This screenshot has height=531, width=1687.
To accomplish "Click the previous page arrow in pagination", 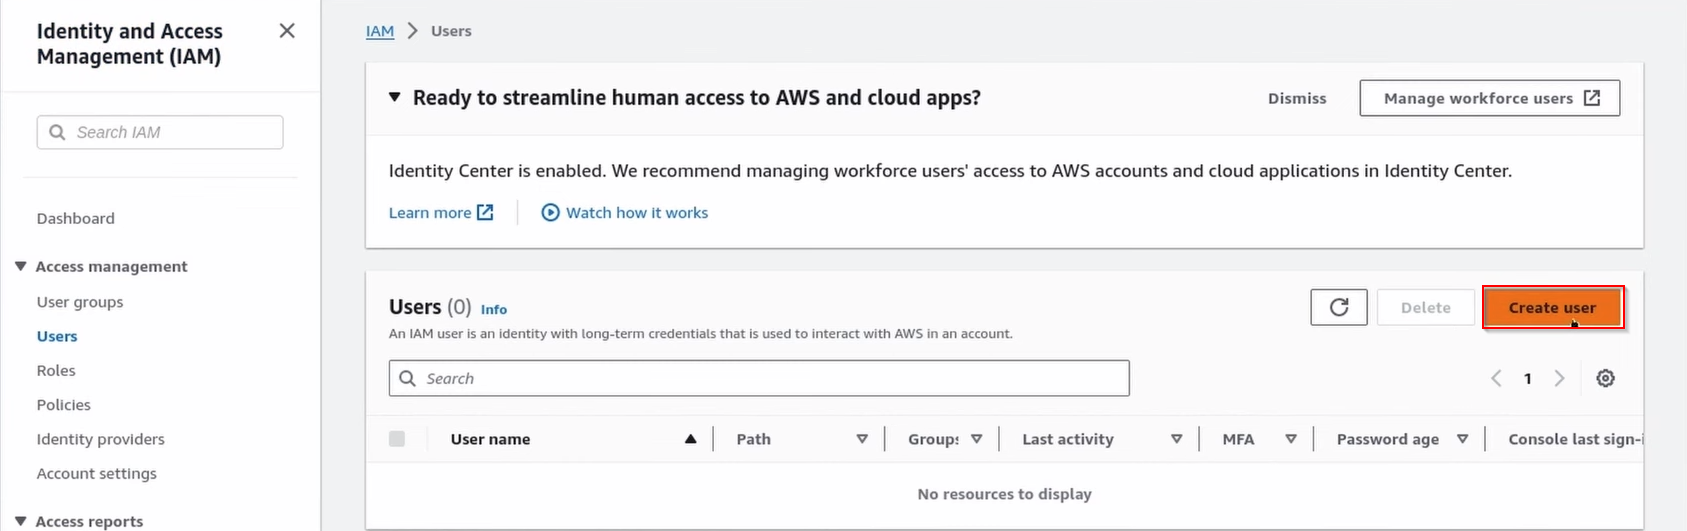I will [x=1496, y=378].
